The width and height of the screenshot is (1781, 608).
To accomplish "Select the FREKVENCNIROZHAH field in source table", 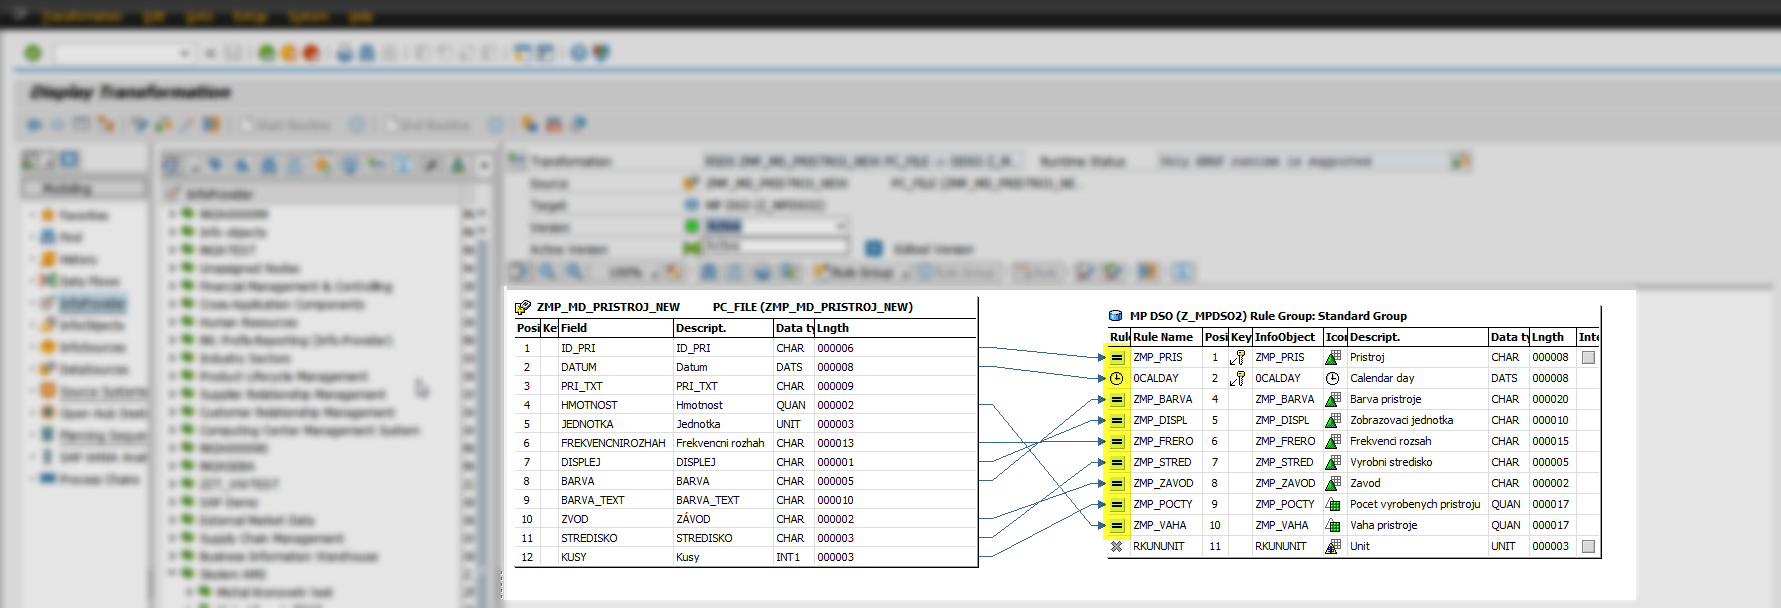I will tap(612, 443).
